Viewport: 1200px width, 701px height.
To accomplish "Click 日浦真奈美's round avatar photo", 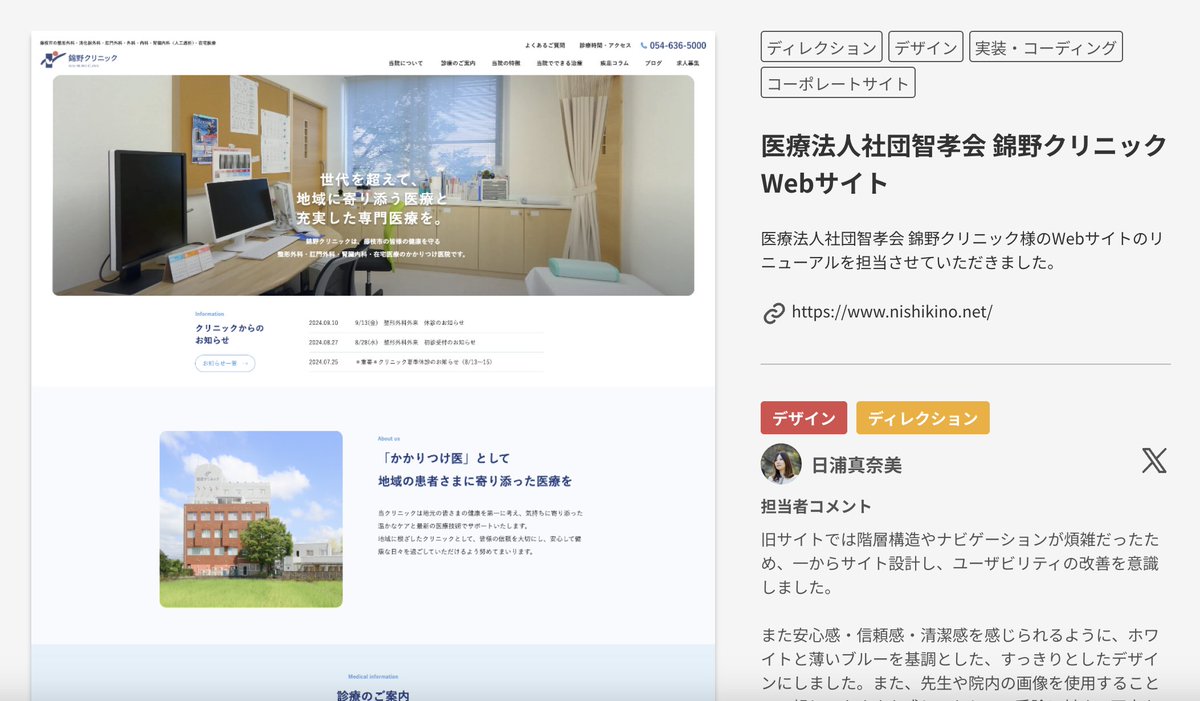I will [x=781, y=464].
